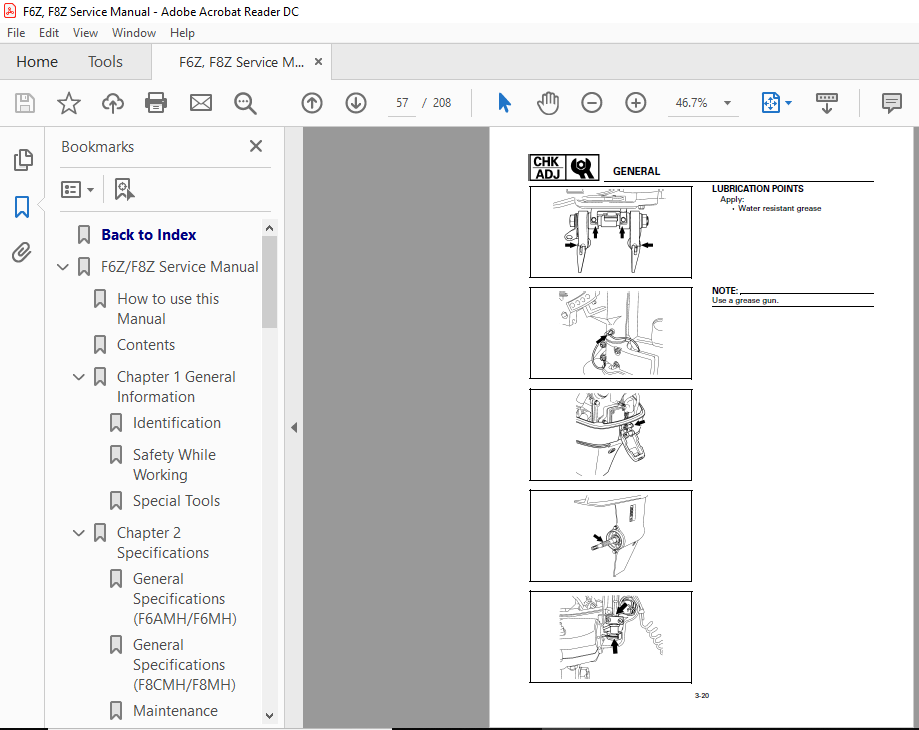Open the View menu
The image size is (919, 730).
(85, 33)
